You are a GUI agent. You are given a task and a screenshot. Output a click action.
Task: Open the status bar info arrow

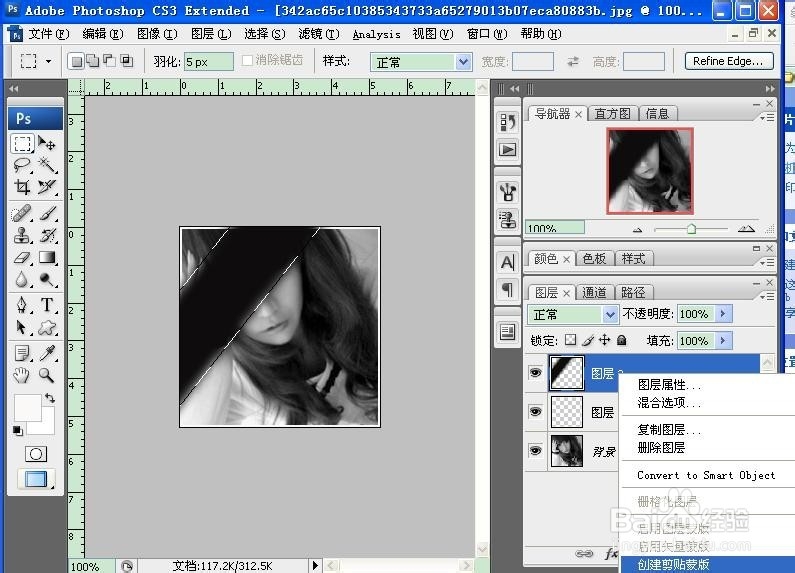click(315, 565)
